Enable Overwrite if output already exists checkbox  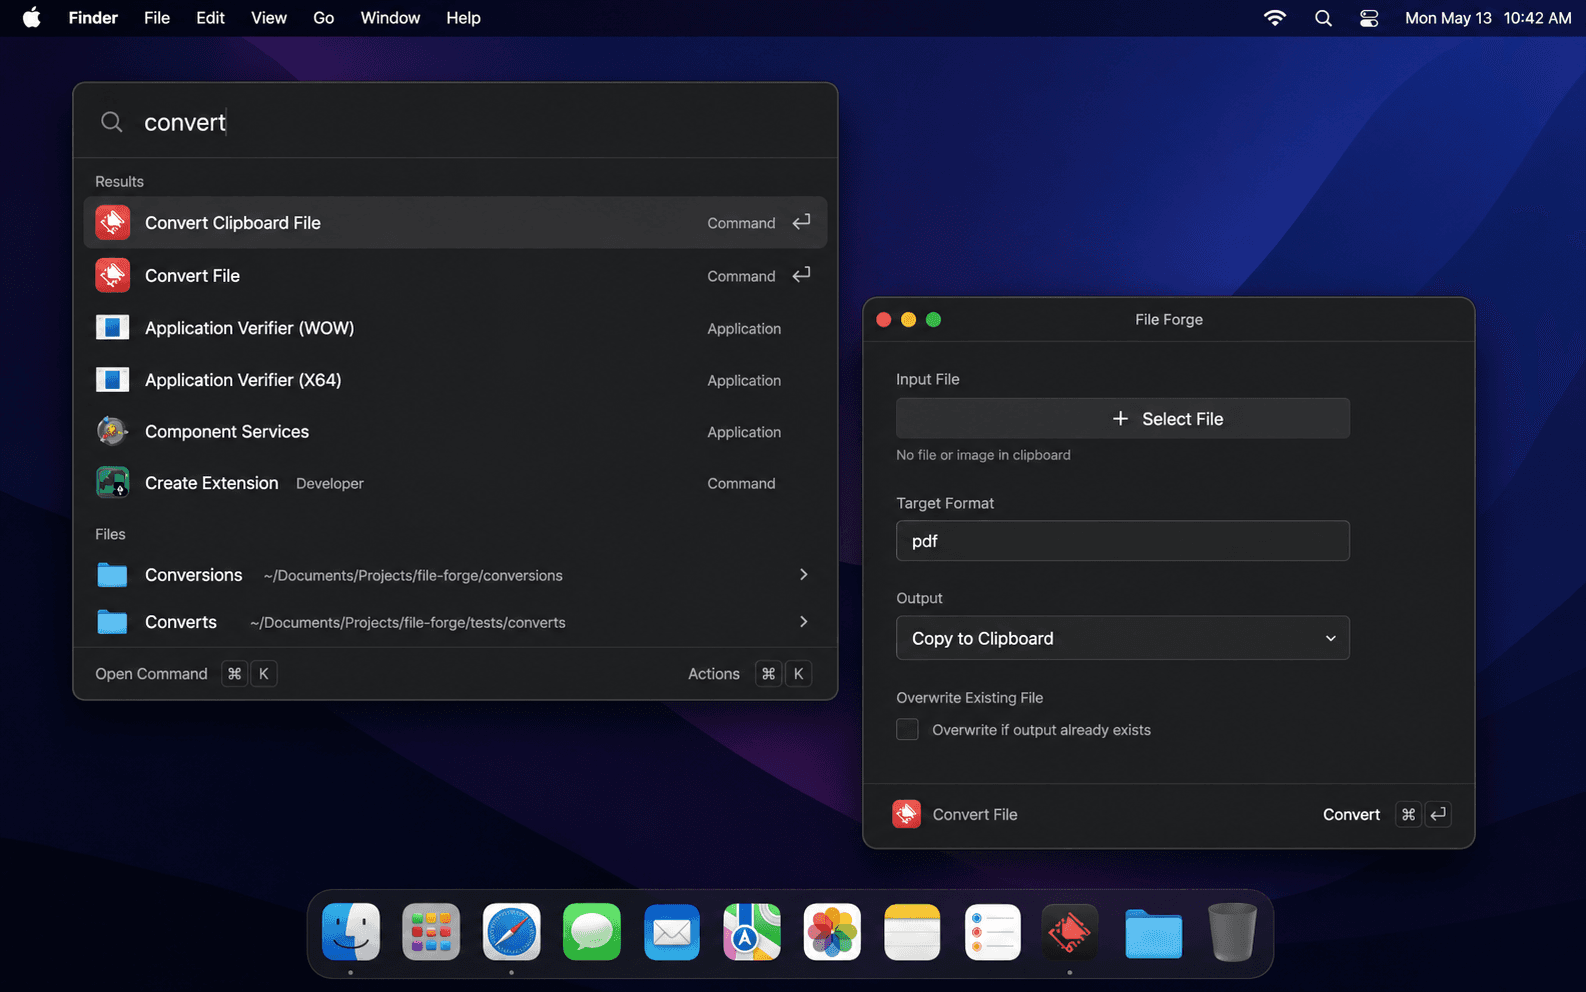click(x=907, y=730)
